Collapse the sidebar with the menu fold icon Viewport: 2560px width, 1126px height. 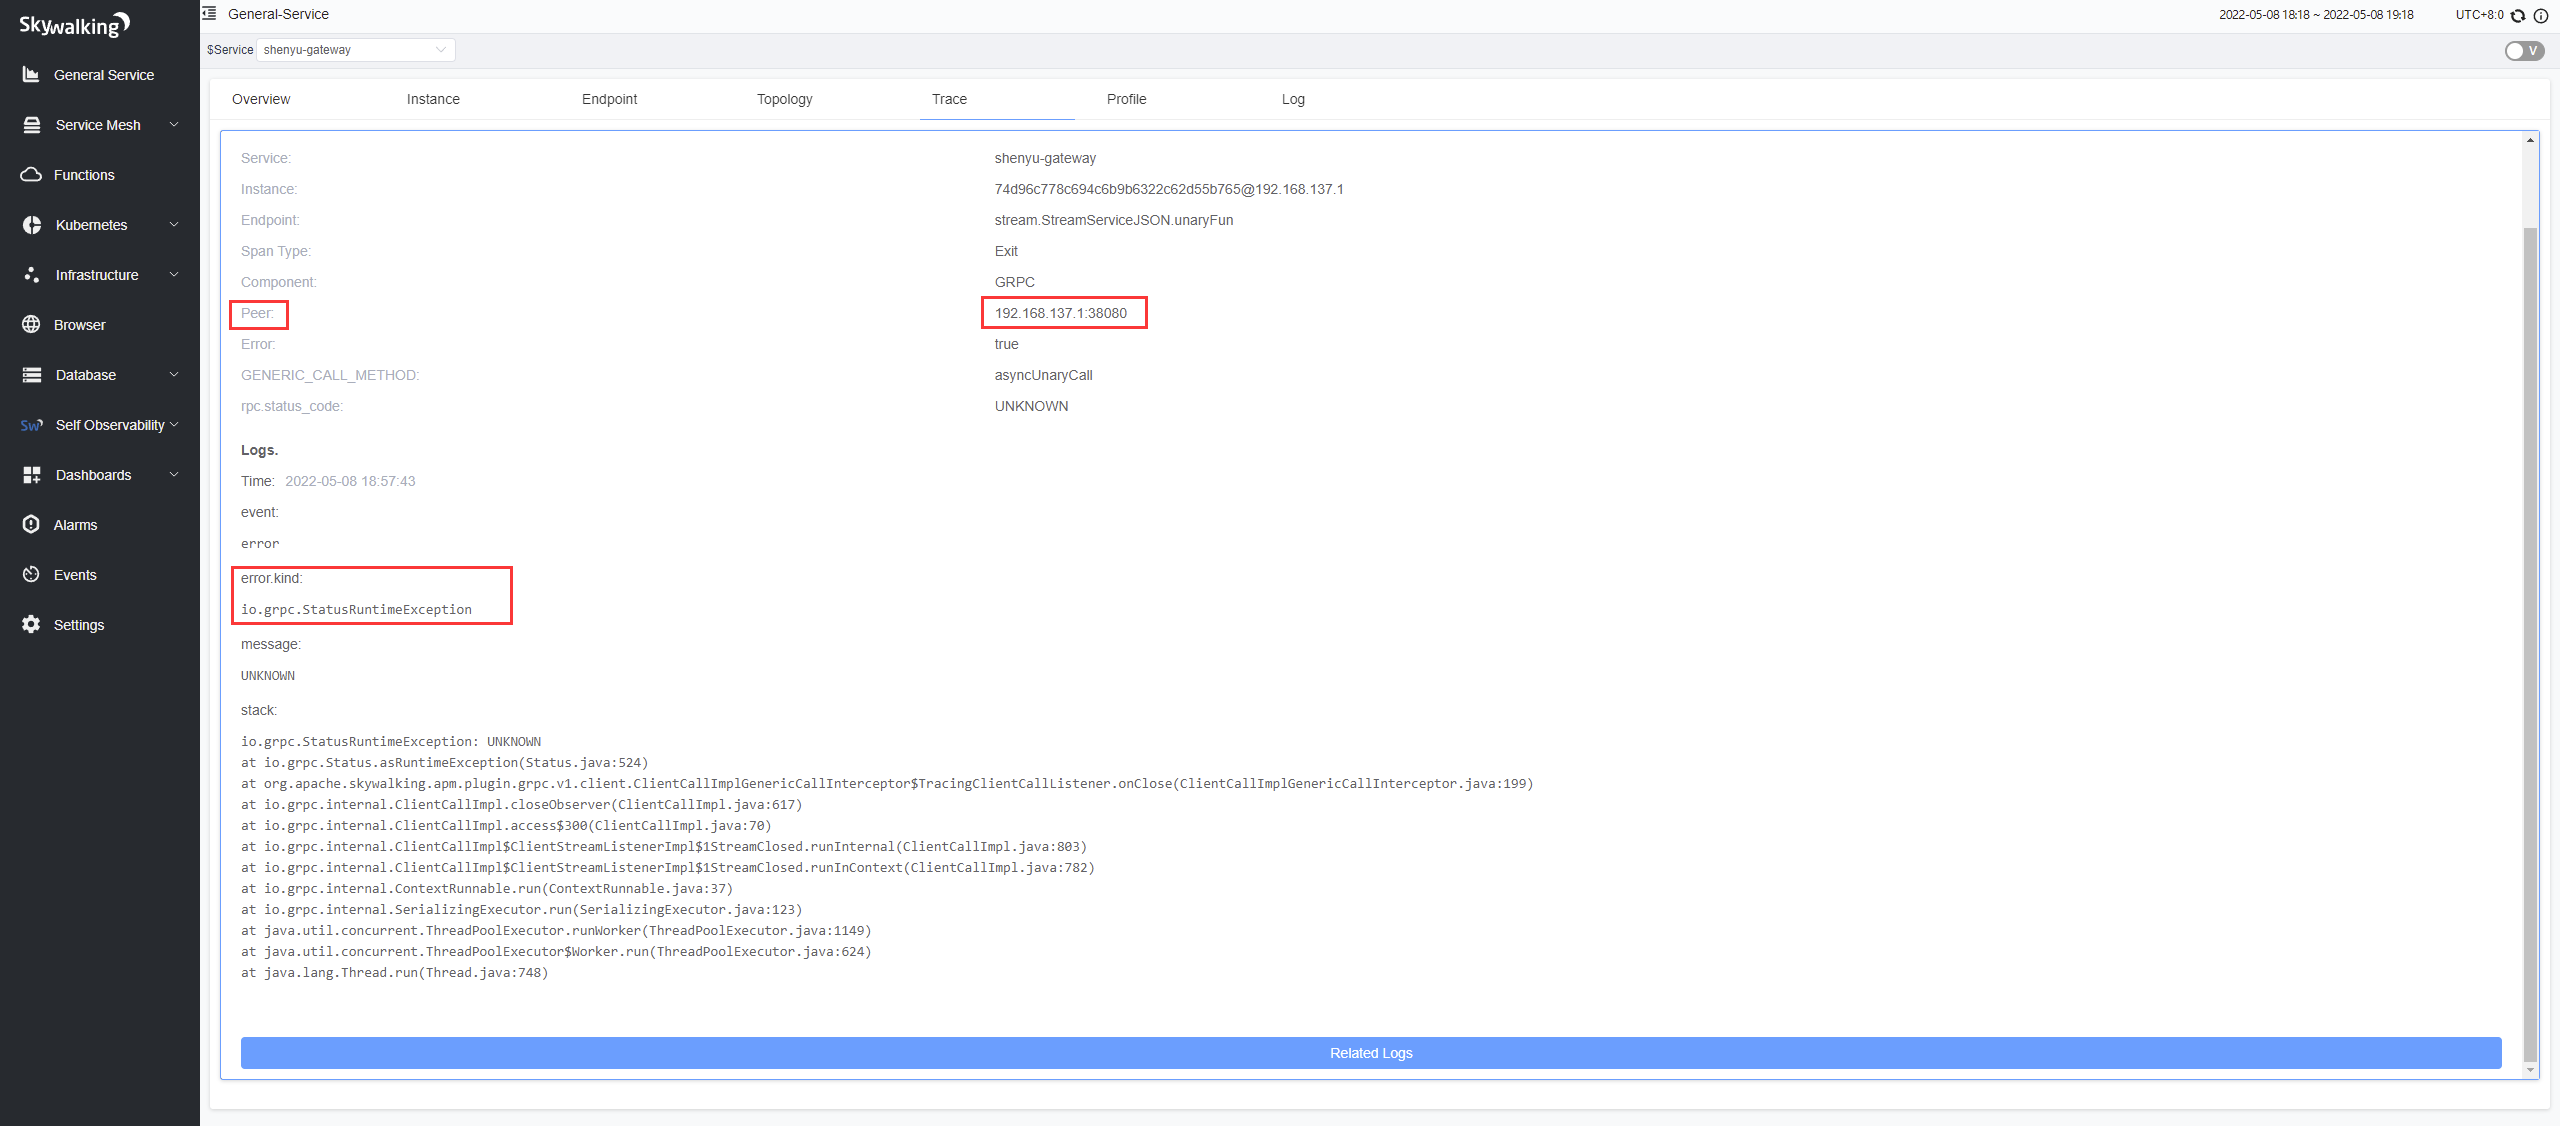point(210,14)
